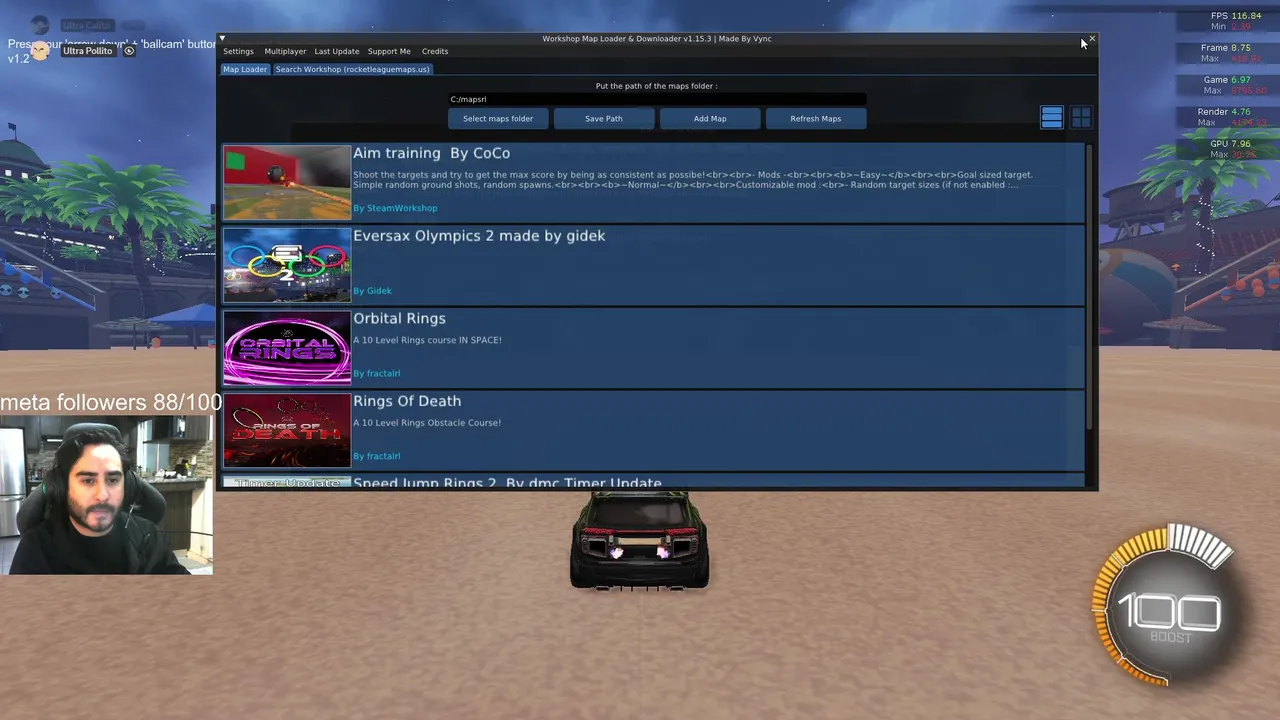Click the Render time readout
This screenshot has height=720, width=1280.
[x=1224, y=112]
